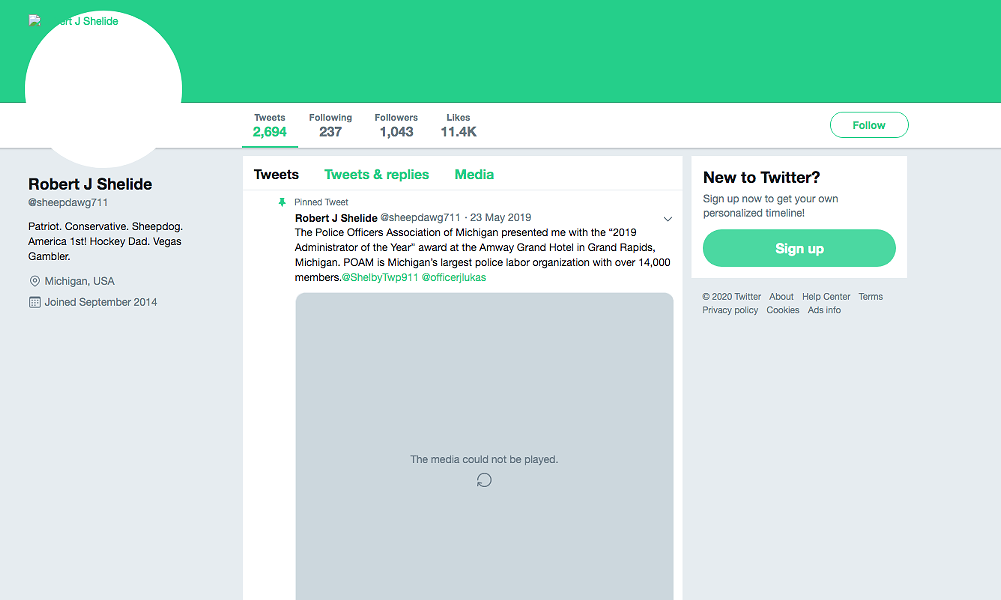Click the green pinned tweet pin icon

[x=282, y=202]
